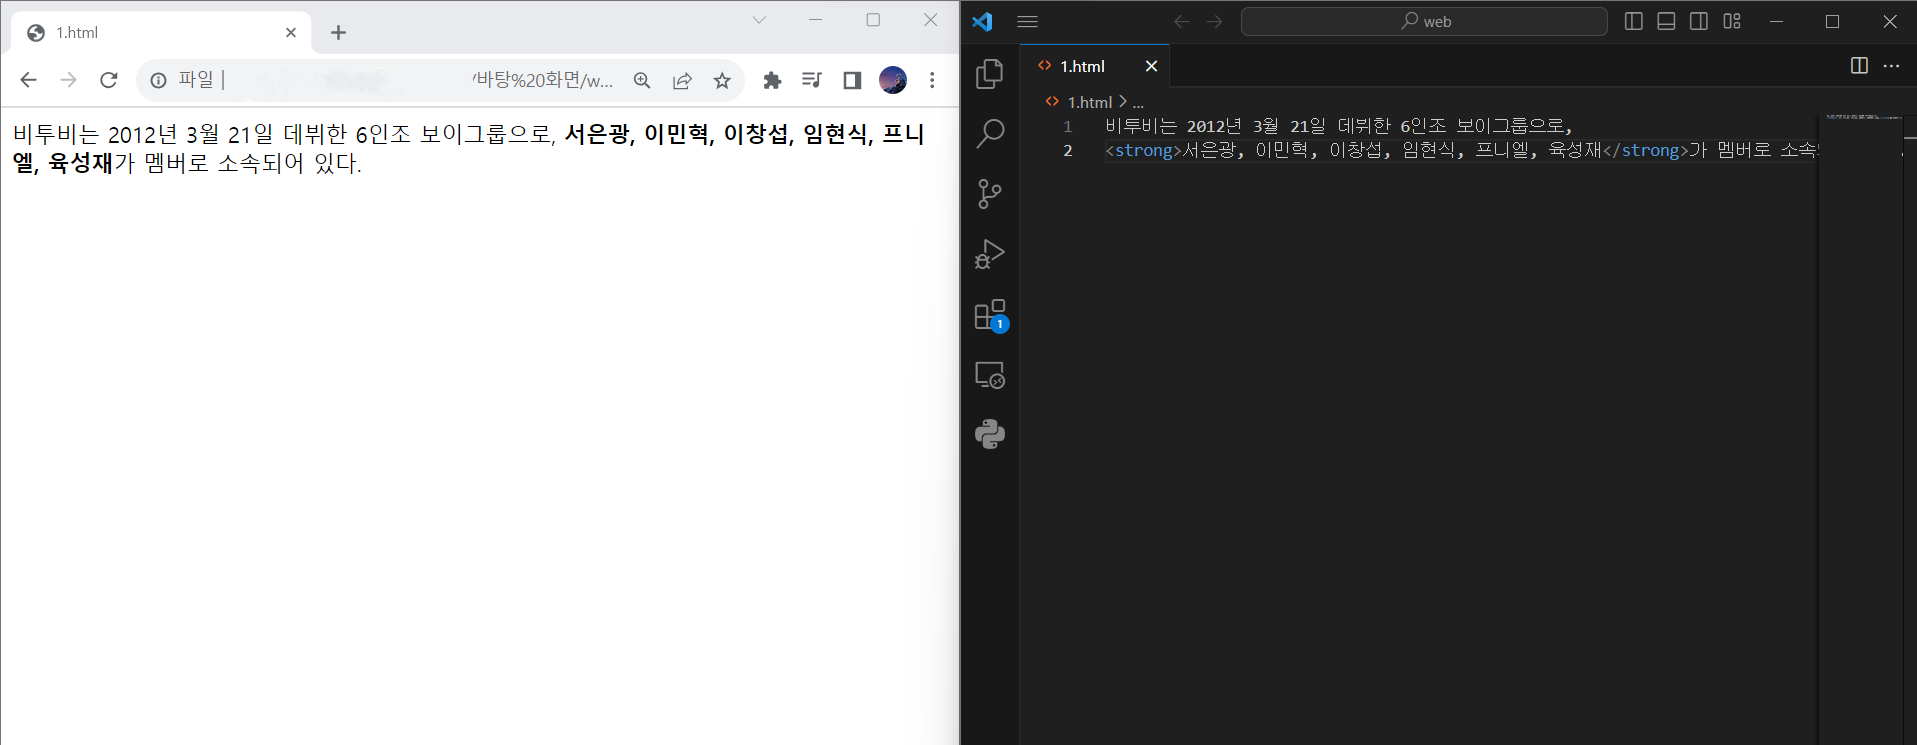Viewport: 1917px width, 745px height.
Task: Open Chrome Extensions puzzle menu
Action: pos(772,80)
